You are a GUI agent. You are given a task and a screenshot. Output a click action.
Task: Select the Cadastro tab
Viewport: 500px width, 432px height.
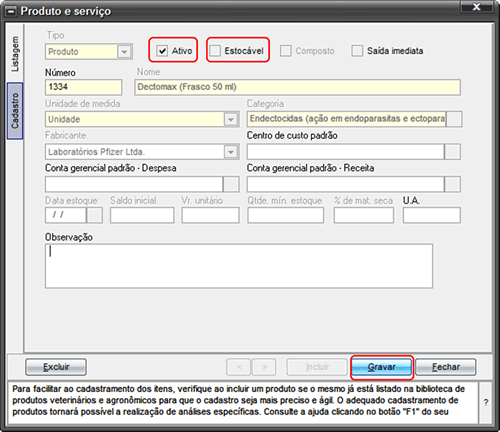pos(15,111)
